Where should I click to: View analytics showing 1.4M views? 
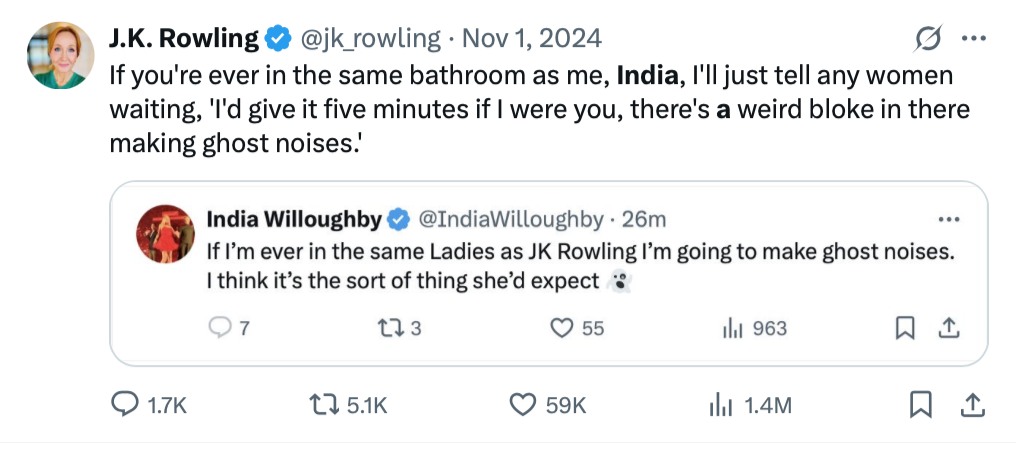coord(720,404)
